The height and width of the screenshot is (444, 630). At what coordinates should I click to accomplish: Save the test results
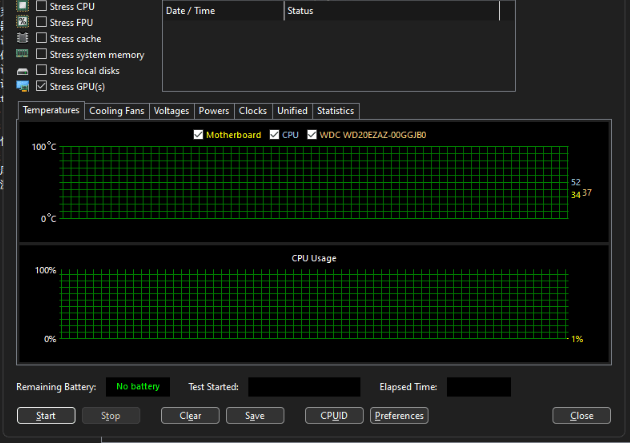(255, 415)
